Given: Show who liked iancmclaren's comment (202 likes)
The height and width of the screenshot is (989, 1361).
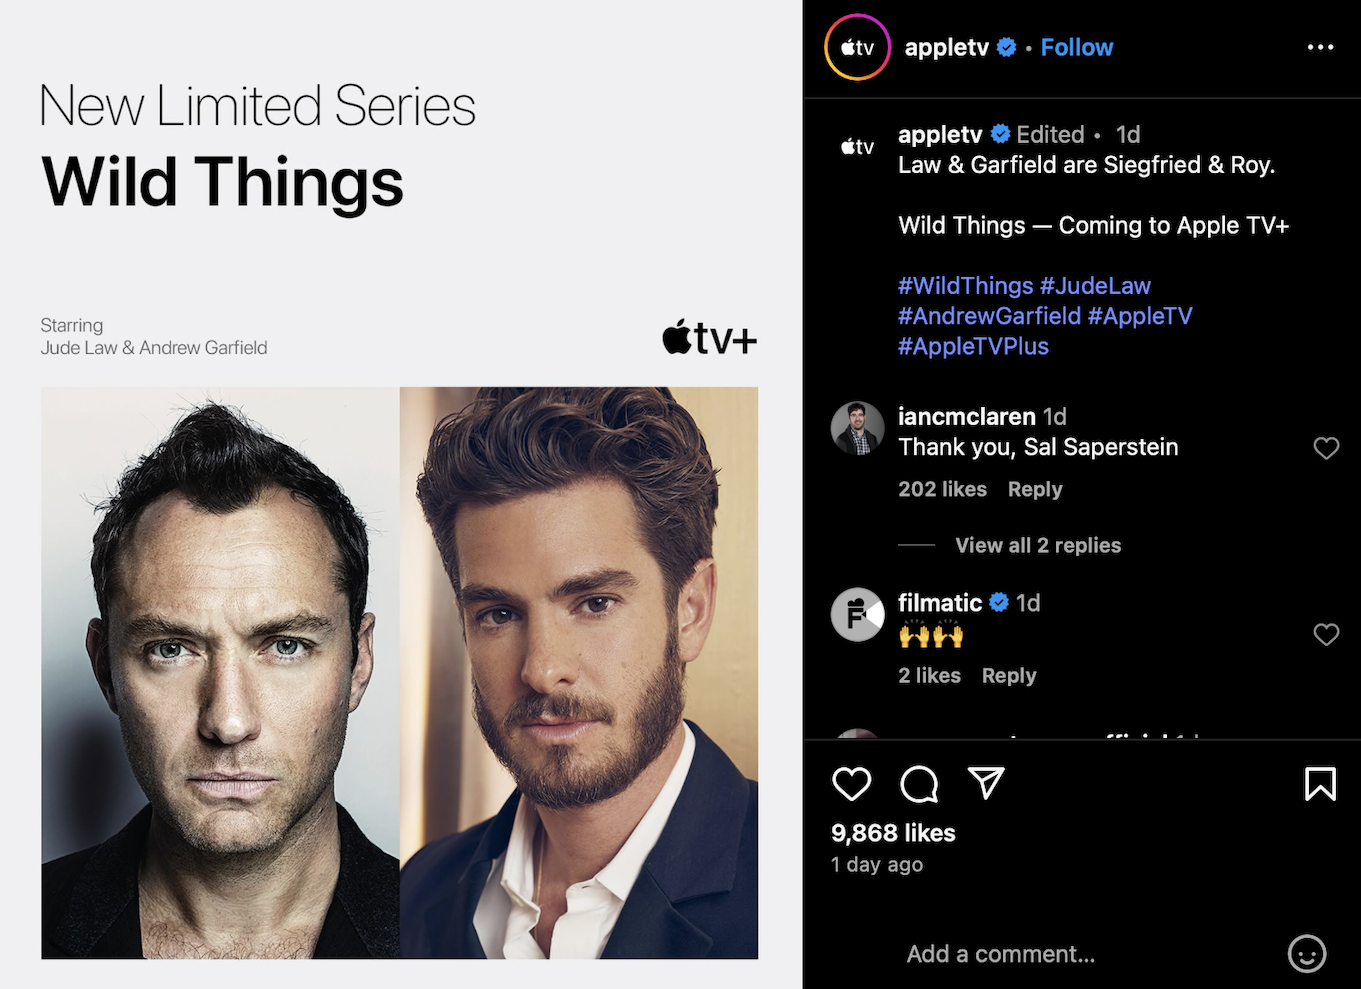Looking at the screenshot, I should click(x=942, y=489).
